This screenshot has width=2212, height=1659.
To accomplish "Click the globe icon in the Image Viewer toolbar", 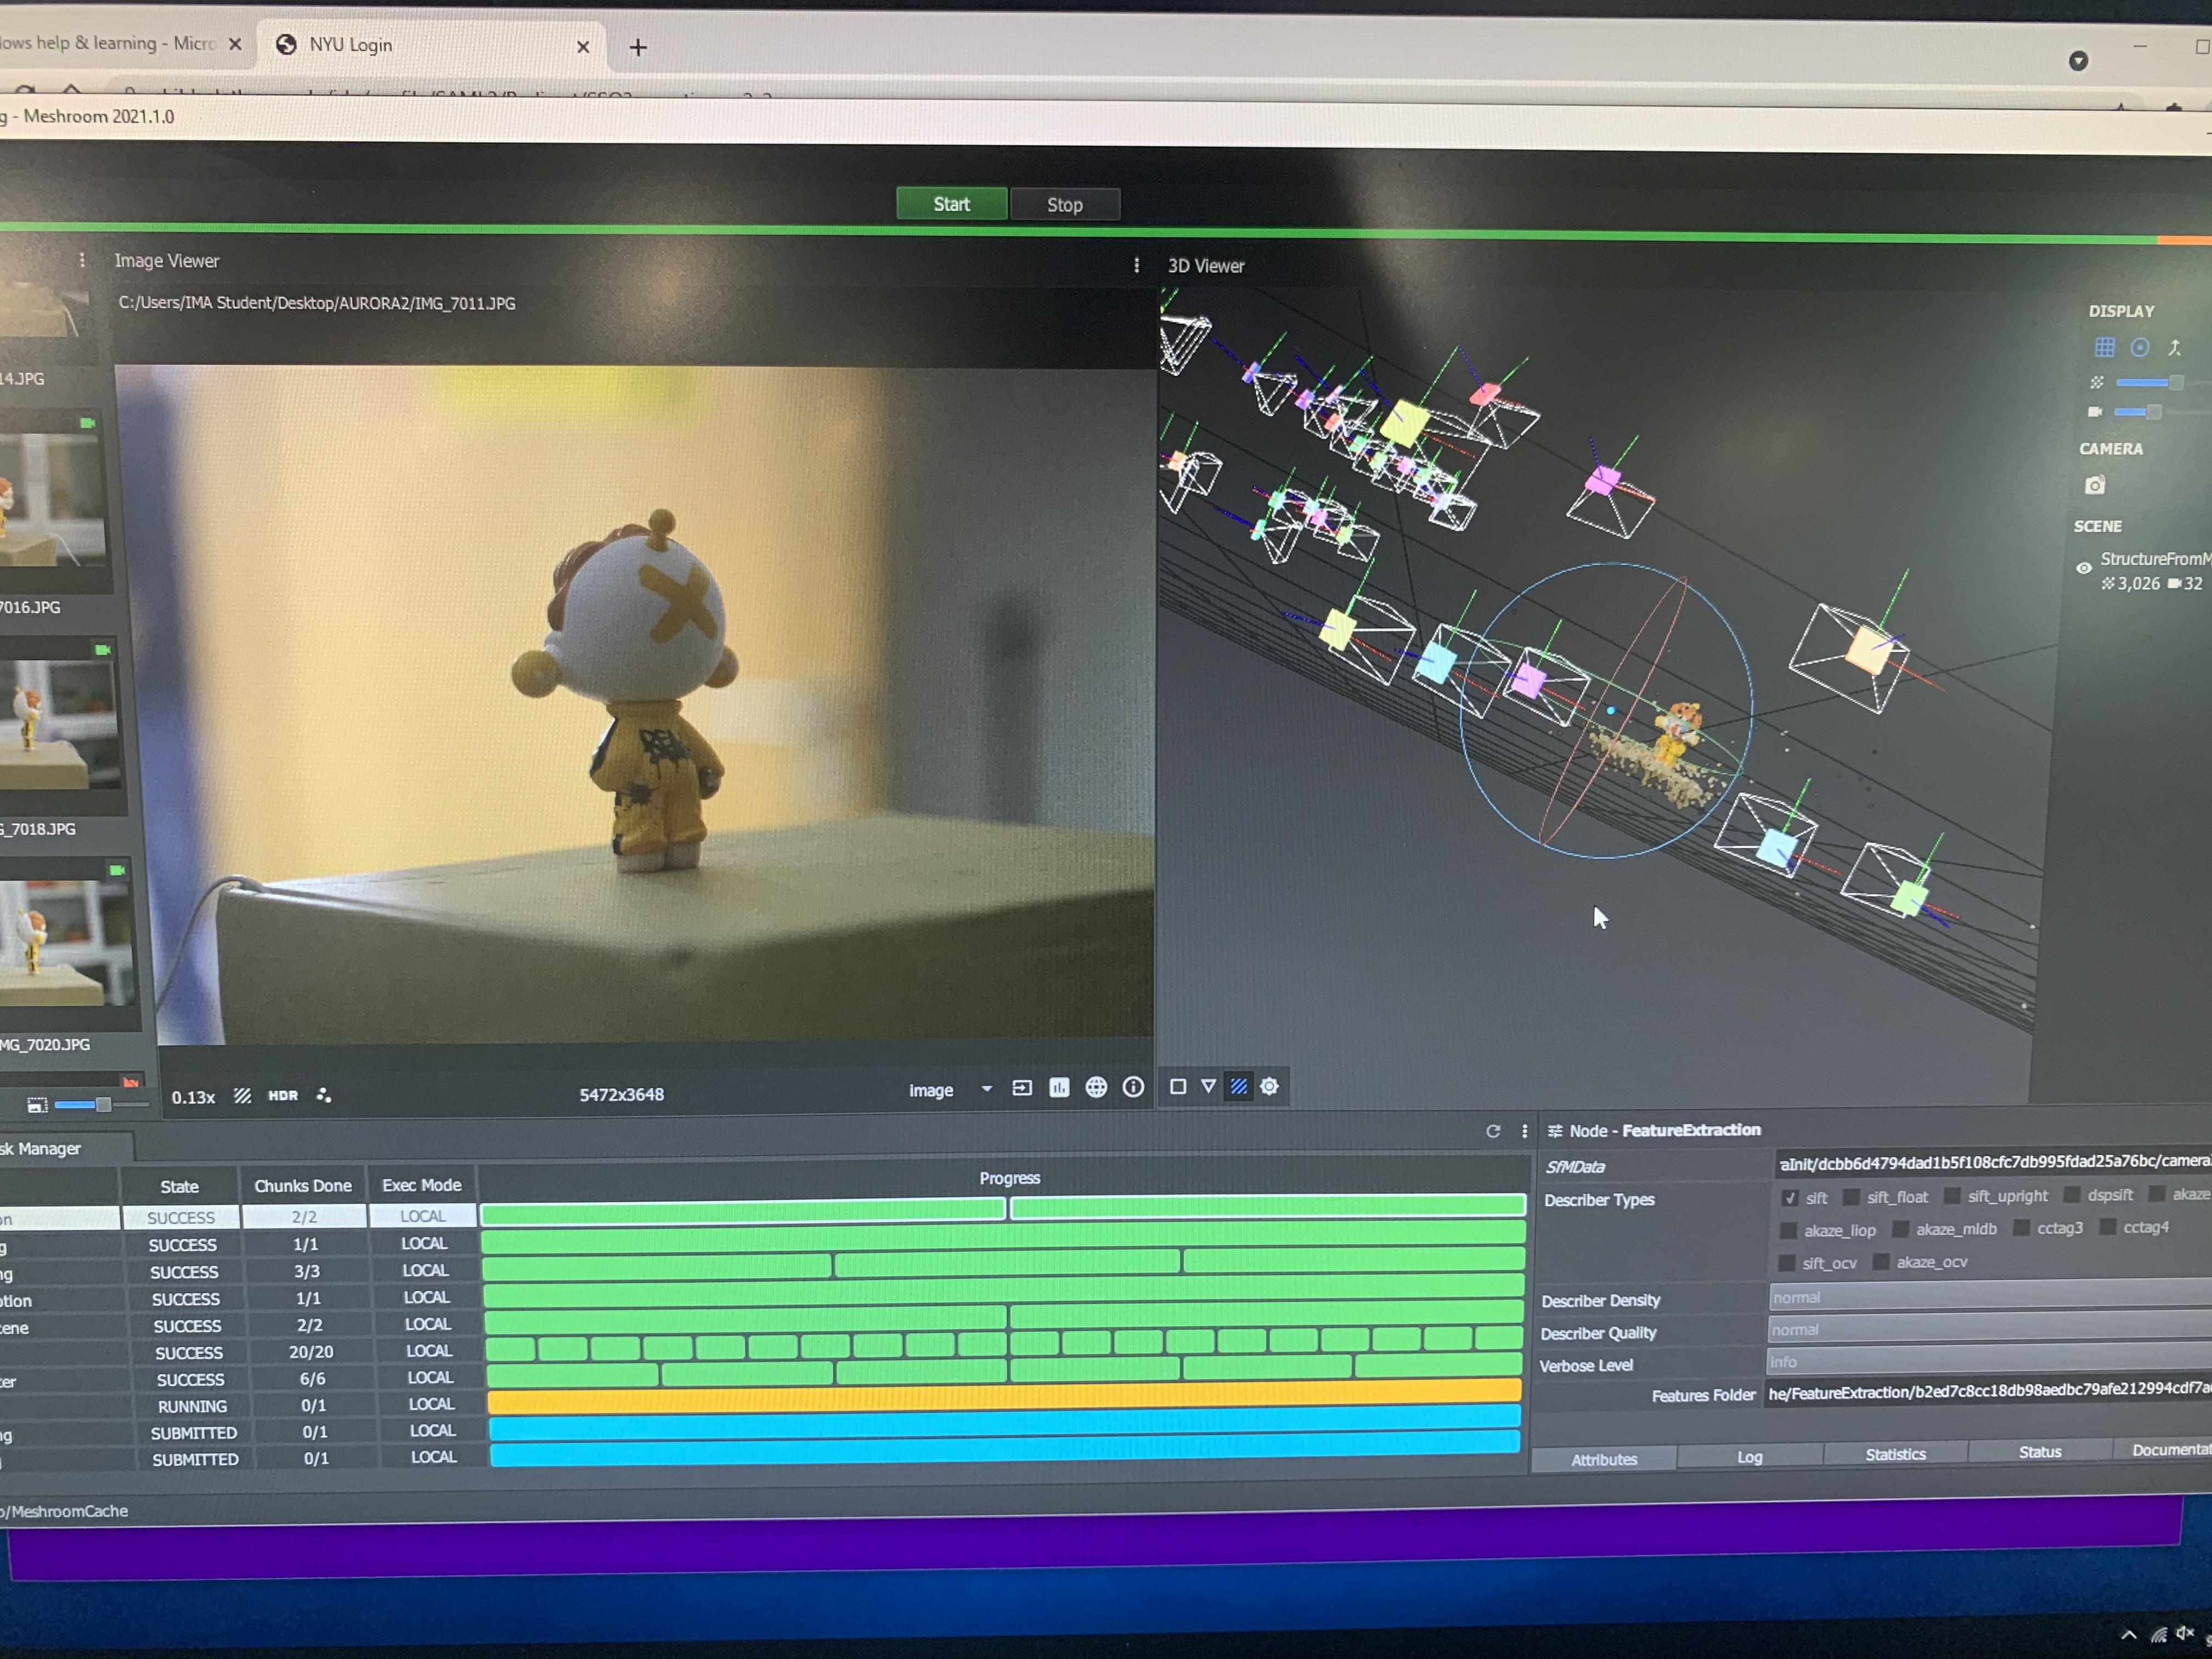I will click(1096, 1087).
